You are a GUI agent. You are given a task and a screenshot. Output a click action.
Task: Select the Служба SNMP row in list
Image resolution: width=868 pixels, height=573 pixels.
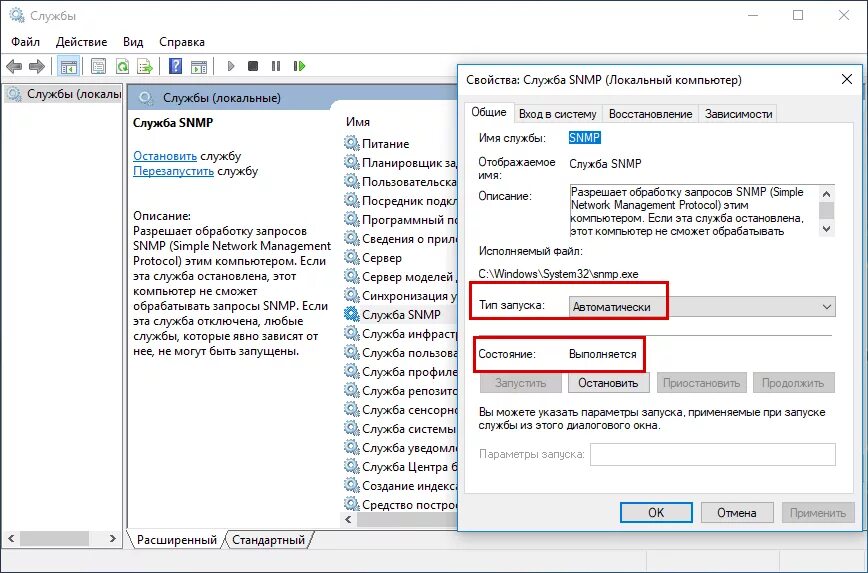[x=400, y=314]
